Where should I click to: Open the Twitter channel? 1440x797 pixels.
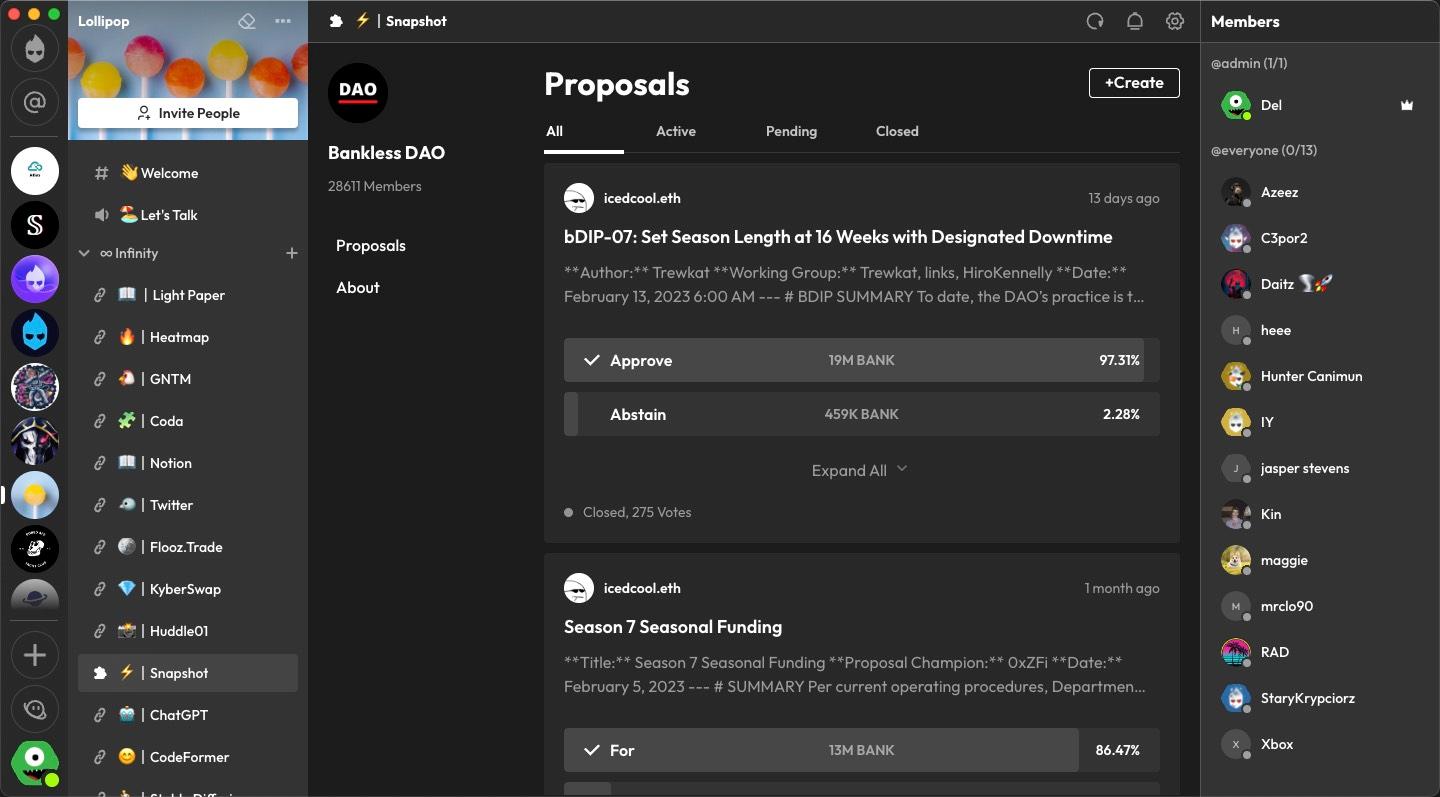point(188,505)
